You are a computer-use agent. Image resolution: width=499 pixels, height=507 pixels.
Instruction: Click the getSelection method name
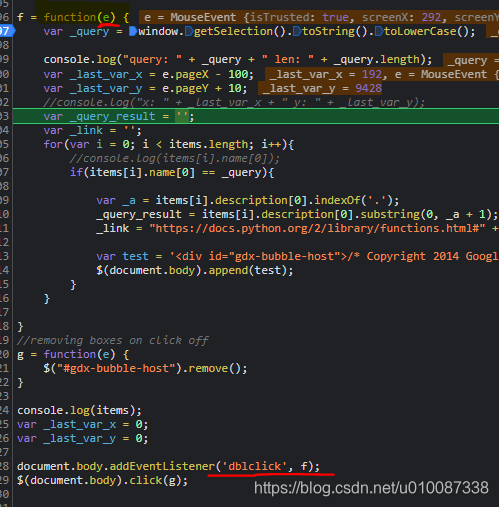point(233,31)
